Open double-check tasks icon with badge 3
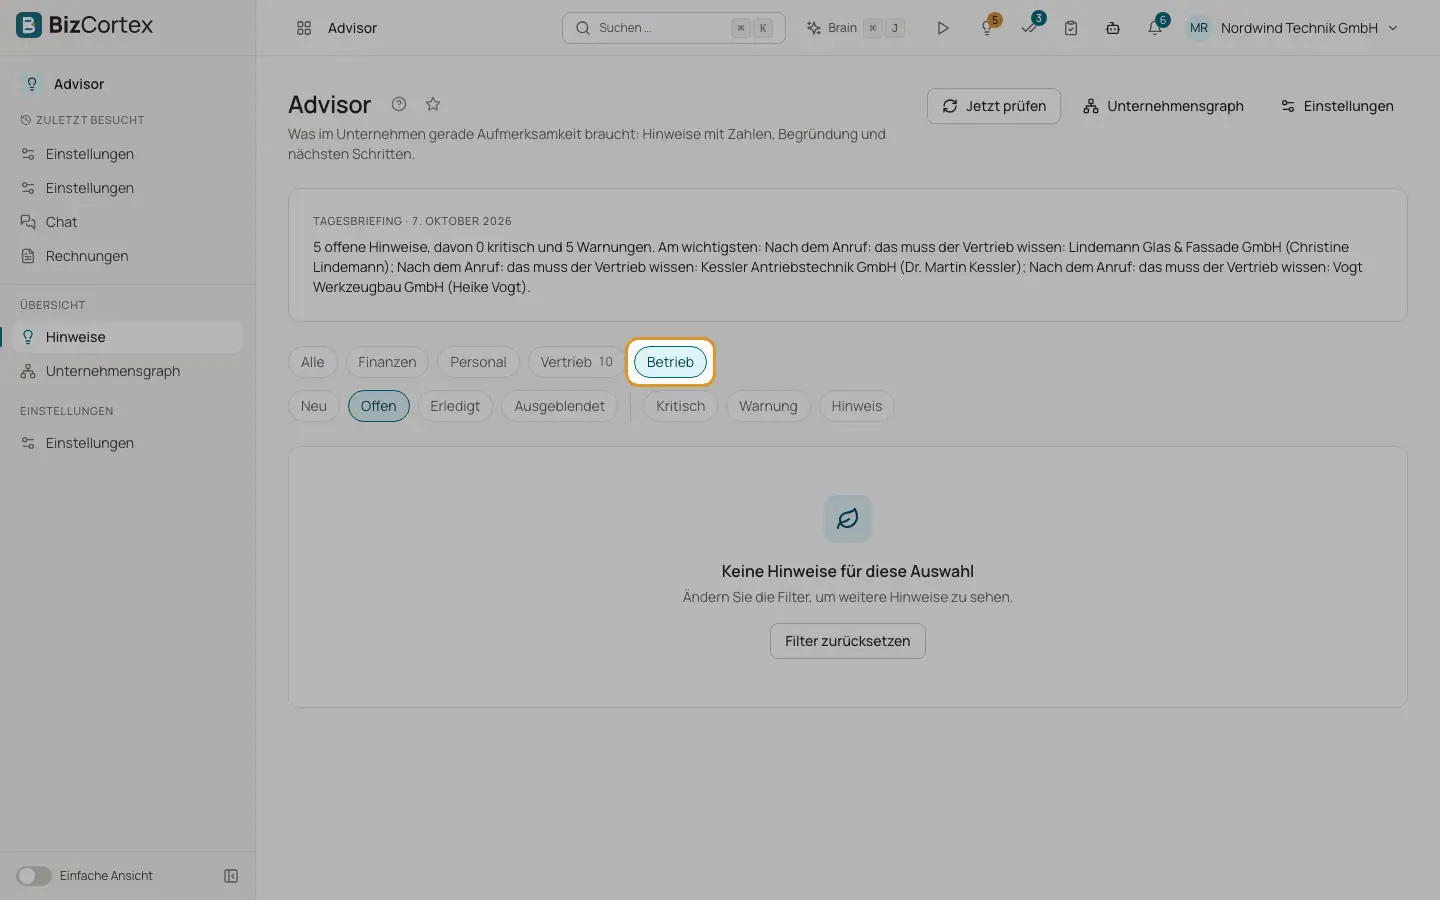The width and height of the screenshot is (1440, 900). point(1030,27)
